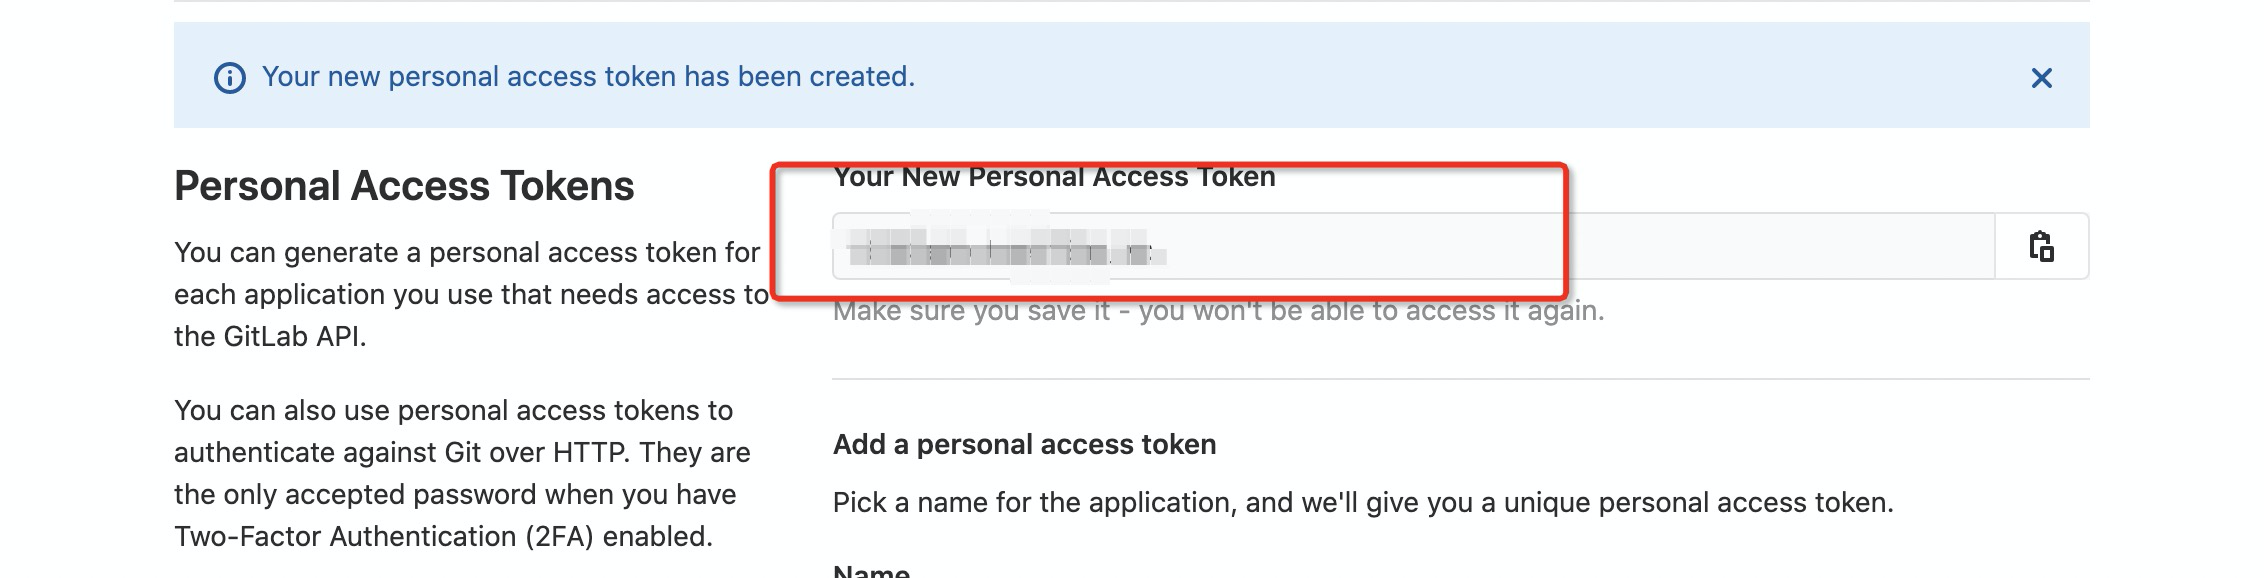Click the partially visible 'Name' field label
Screen dimensions: 2264x578
click(x=871, y=570)
